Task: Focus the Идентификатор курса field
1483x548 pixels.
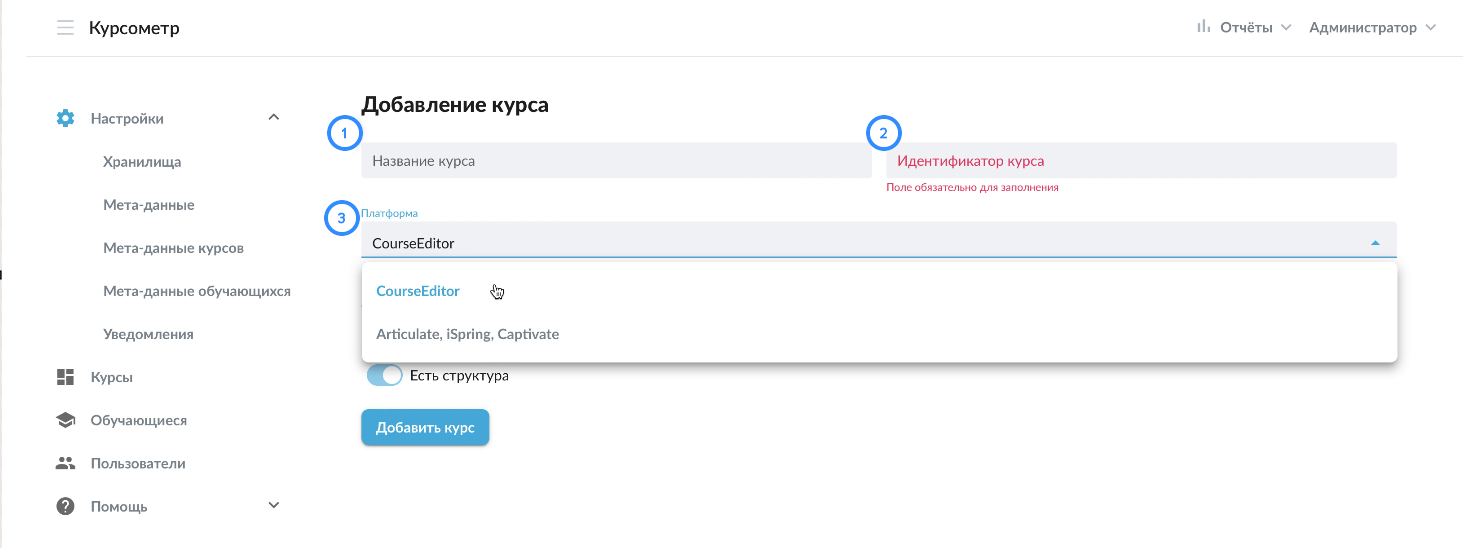Action: 1141,160
